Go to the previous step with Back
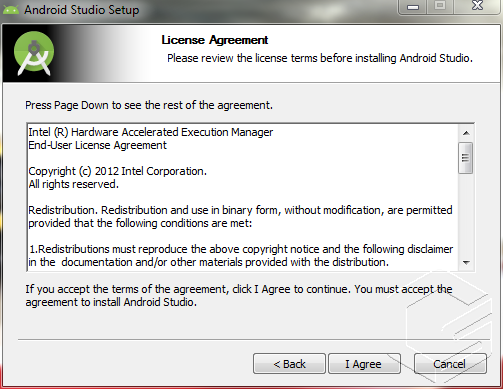Viewport: 503px width, 389px height. 289,364
